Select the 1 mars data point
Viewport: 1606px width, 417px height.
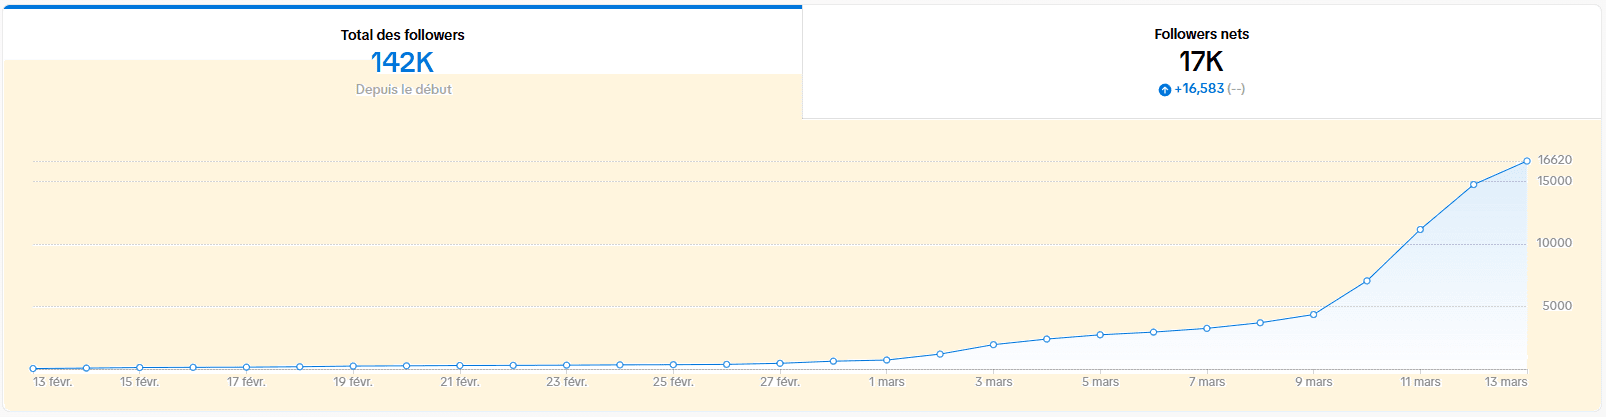887,360
